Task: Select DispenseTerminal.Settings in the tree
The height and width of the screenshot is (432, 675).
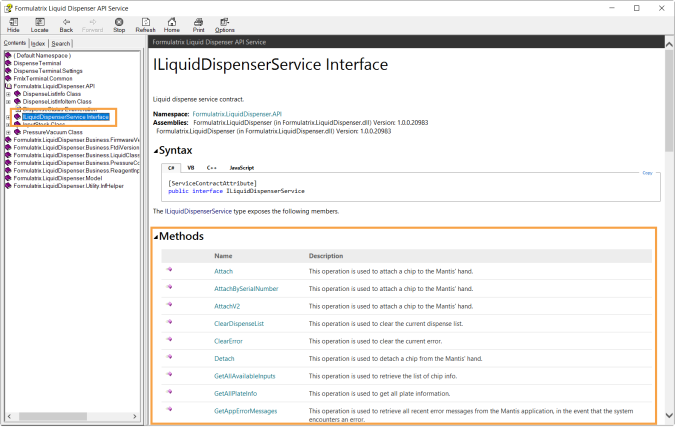Action: point(48,71)
